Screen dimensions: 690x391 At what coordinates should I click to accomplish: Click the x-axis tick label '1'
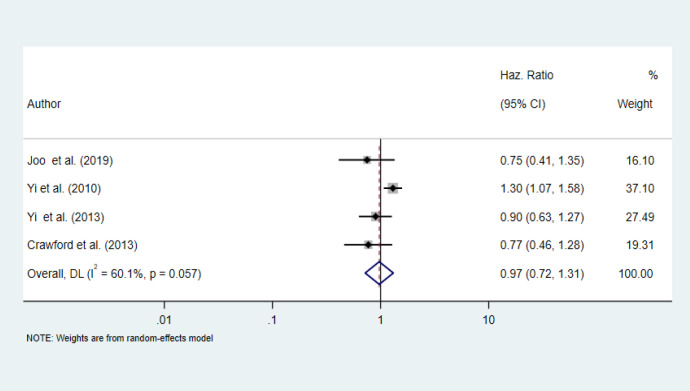[380, 320]
